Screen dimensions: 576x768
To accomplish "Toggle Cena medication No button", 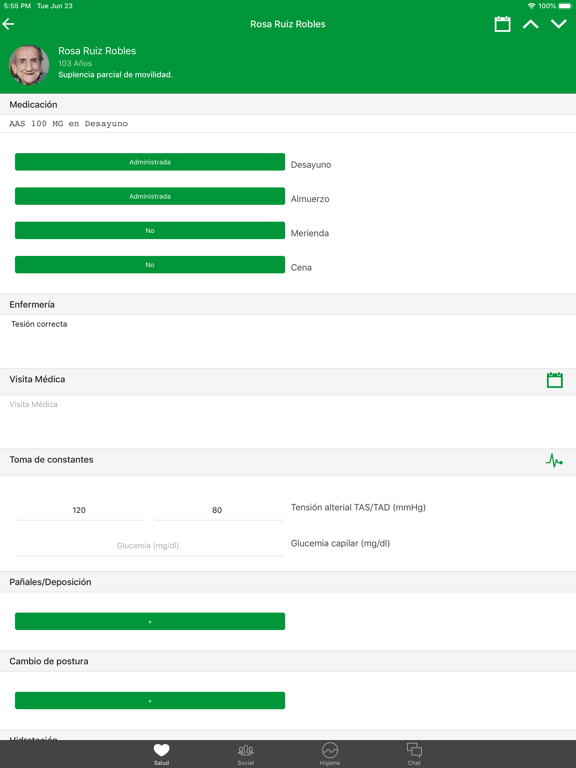I will click(x=150, y=265).
